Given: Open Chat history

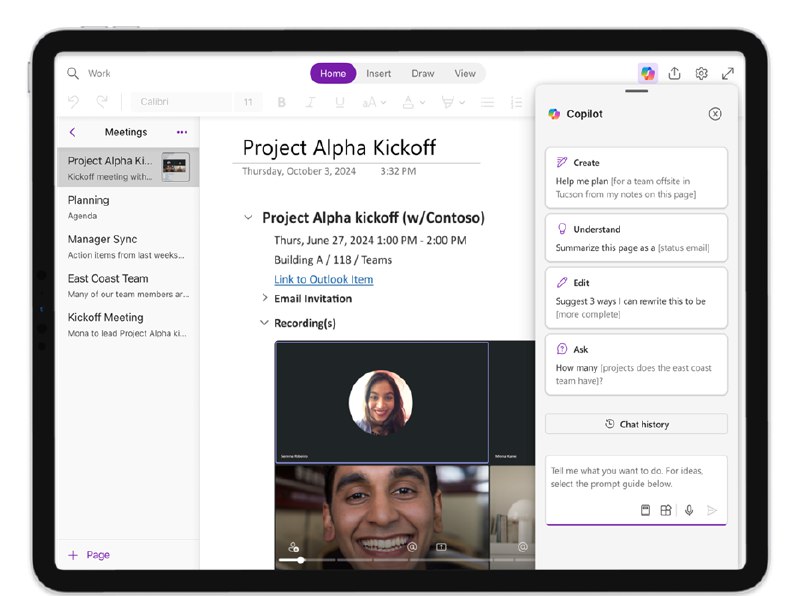Looking at the screenshot, I should [636, 424].
